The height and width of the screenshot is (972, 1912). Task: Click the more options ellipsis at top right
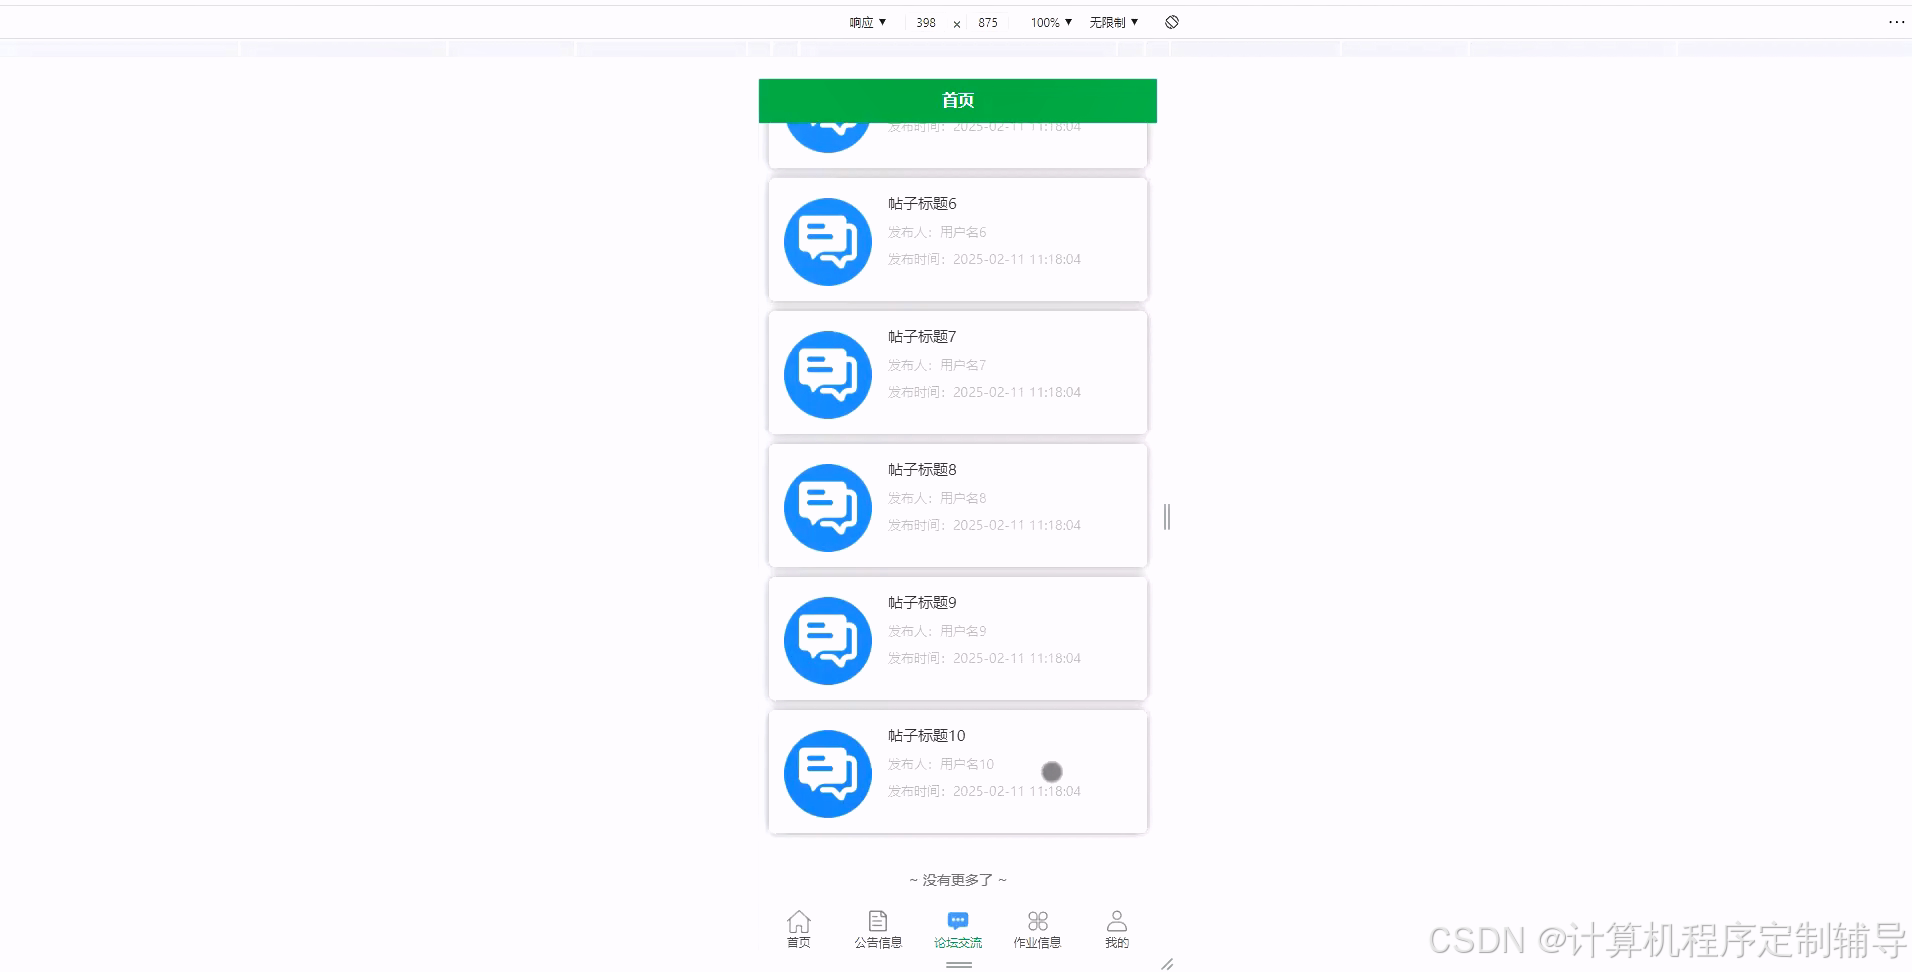pos(1898,22)
